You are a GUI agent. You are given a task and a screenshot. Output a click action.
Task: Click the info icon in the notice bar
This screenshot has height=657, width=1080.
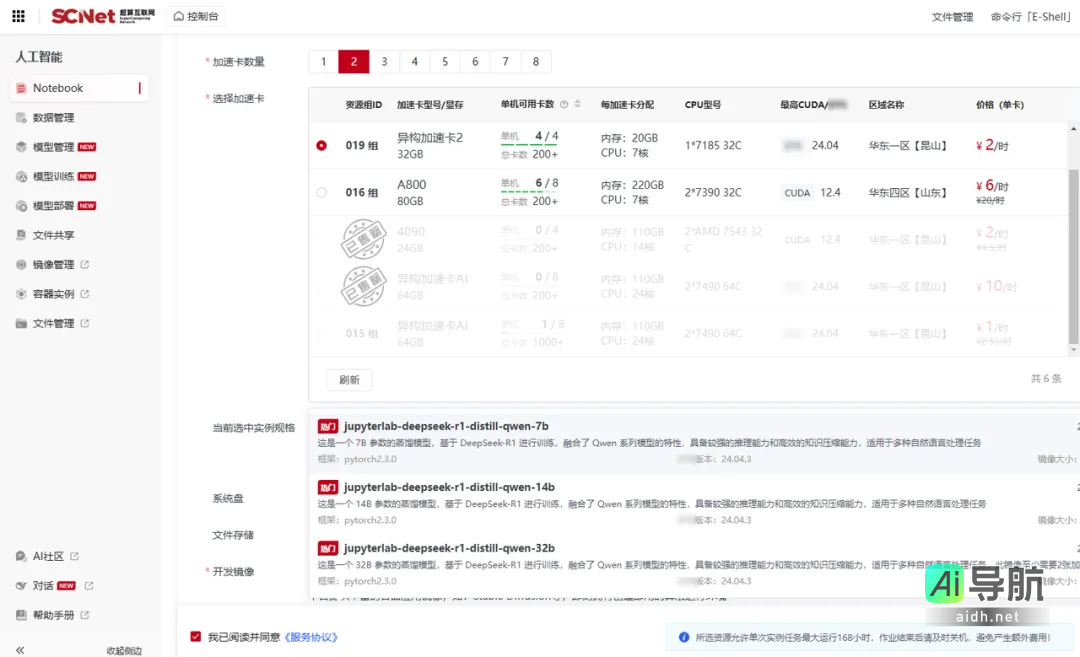(x=684, y=637)
